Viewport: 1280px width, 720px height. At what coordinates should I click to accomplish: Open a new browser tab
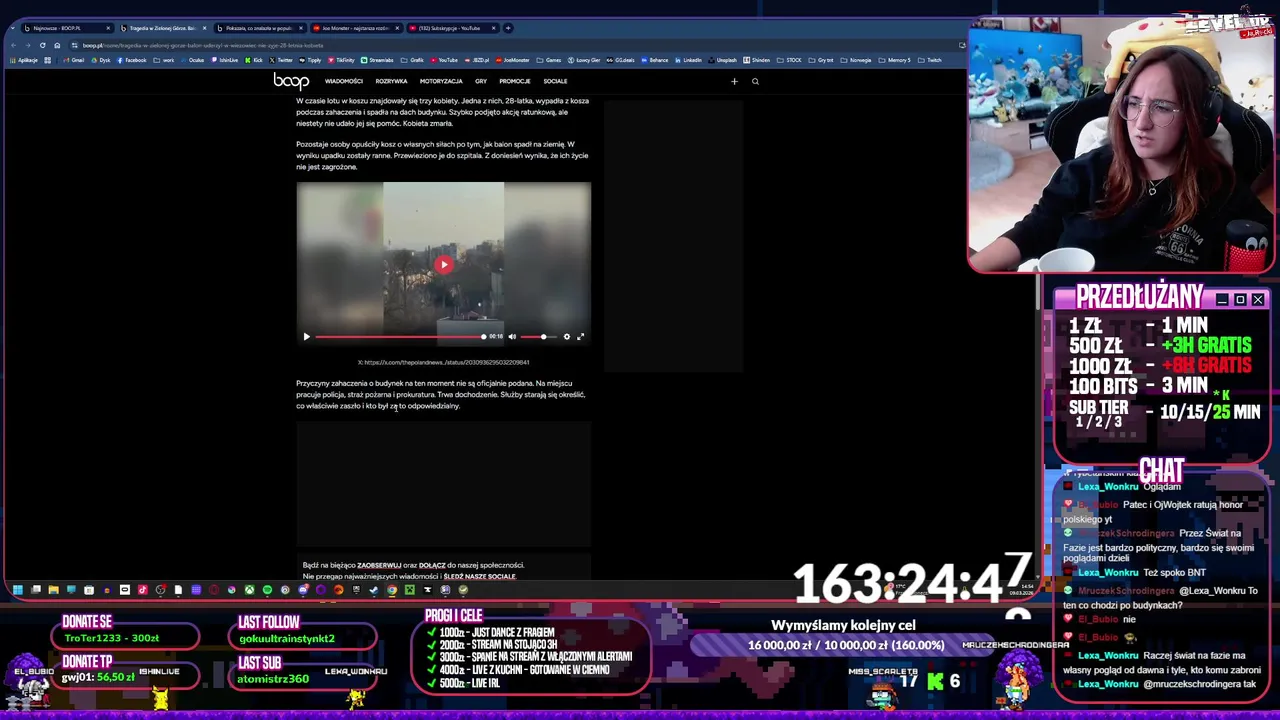[508, 28]
